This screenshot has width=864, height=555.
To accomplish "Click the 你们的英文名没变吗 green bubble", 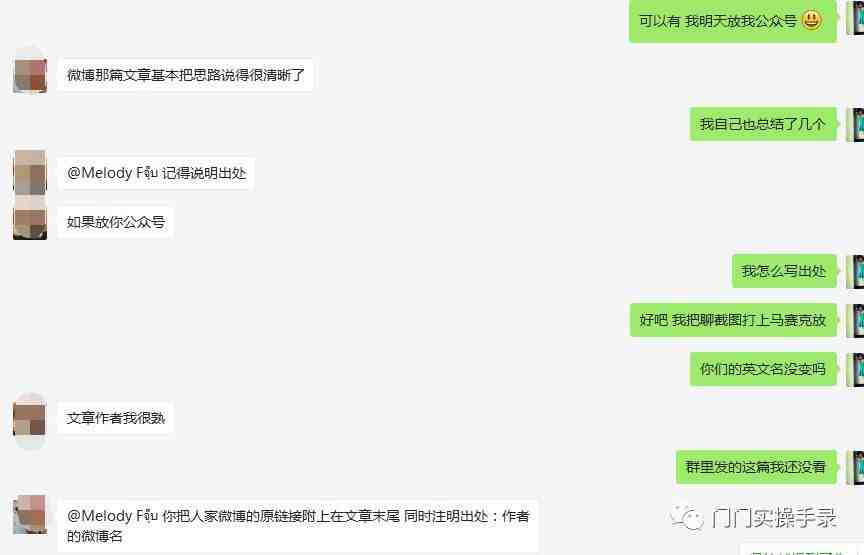I will (x=763, y=369).
